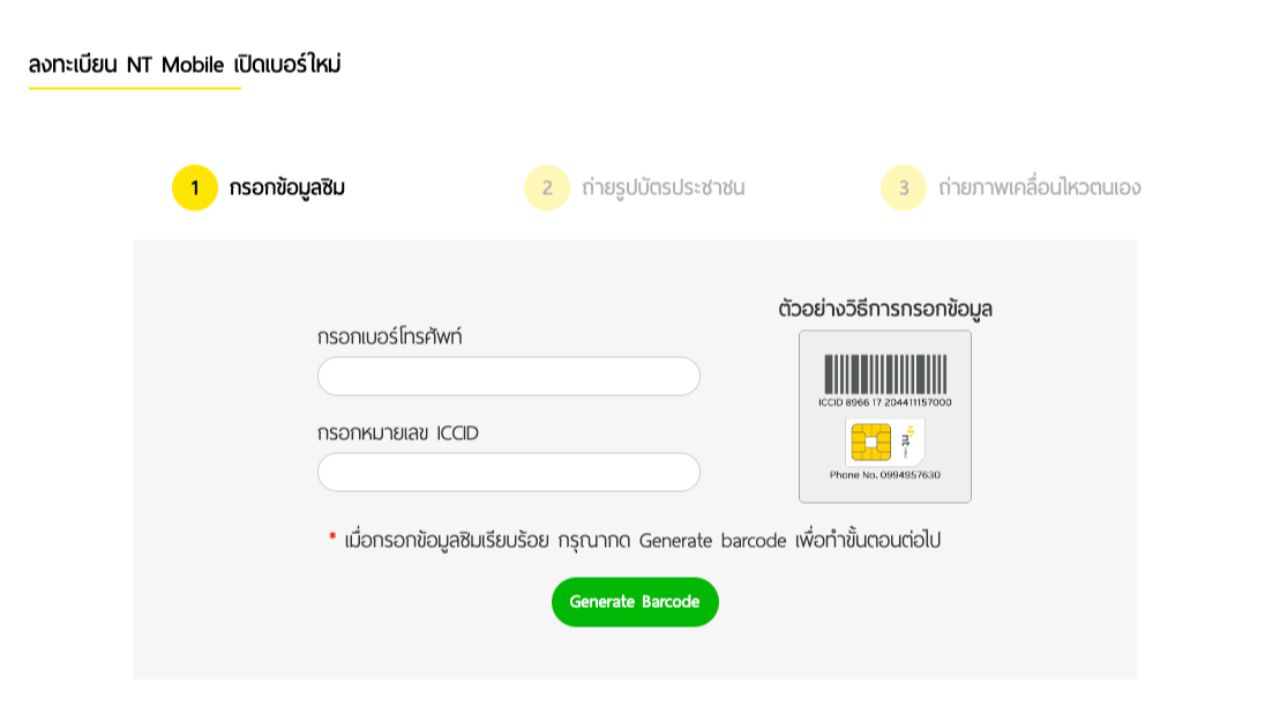Focus the ICCID number input field
1280x720 pixels.
click(508, 472)
